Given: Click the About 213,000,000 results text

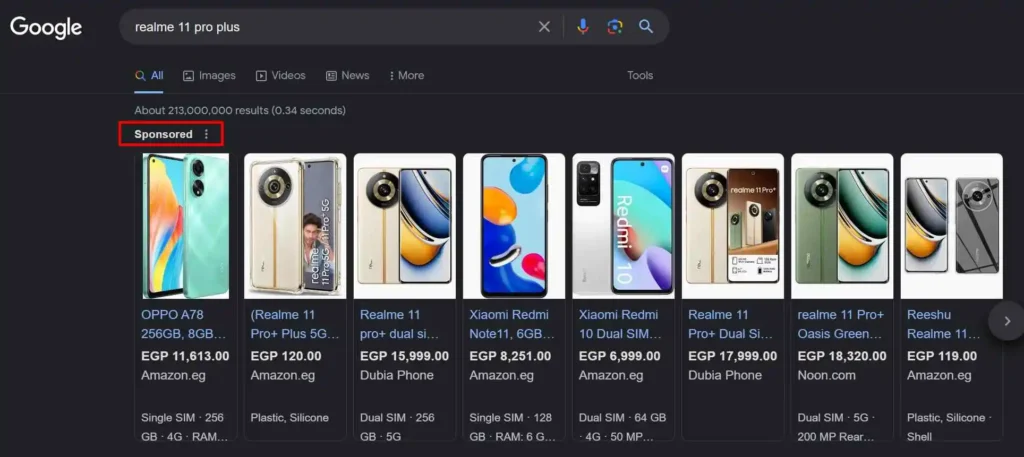Looking at the screenshot, I should point(240,110).
